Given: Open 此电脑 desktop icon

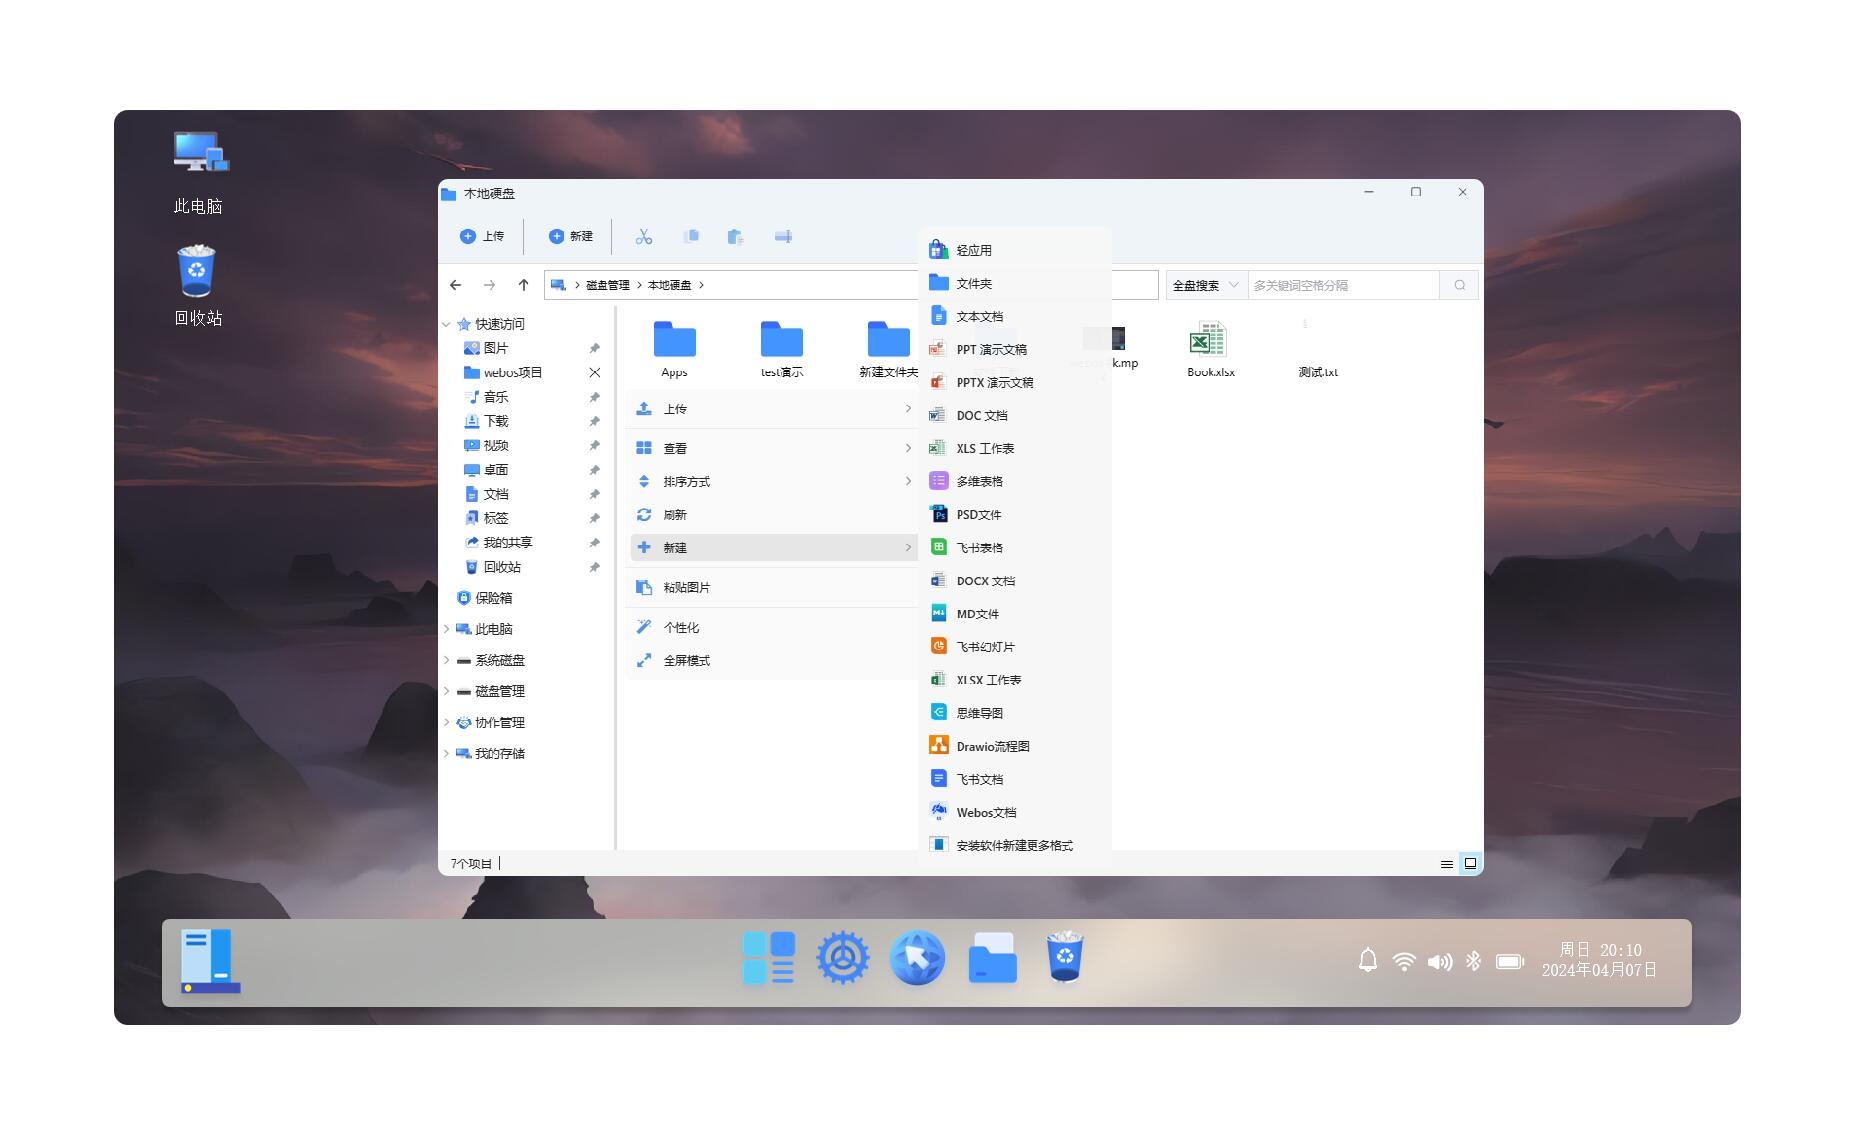Looking at the screenshot, I should (199, 173).
